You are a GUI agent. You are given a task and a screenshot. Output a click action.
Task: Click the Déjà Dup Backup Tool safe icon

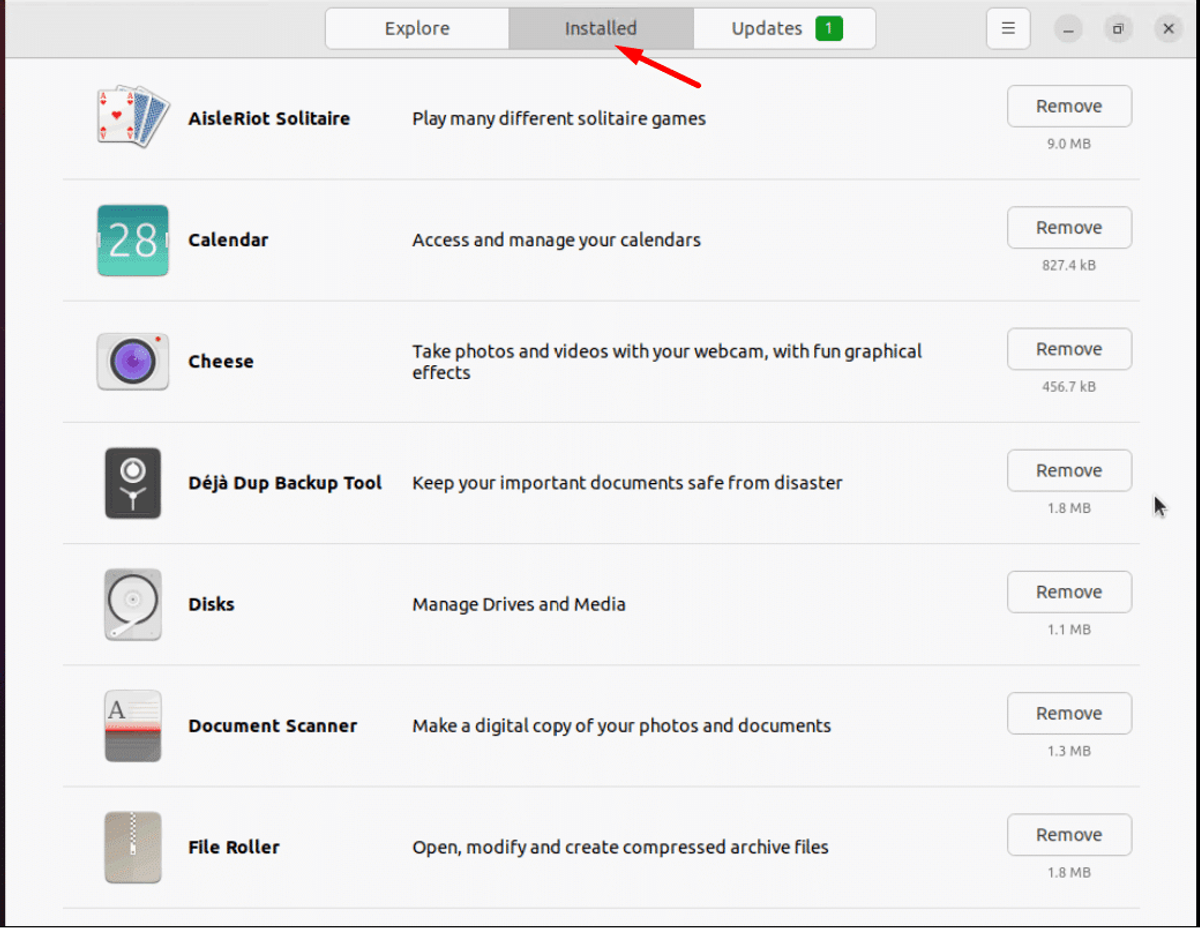coord(133,483)
